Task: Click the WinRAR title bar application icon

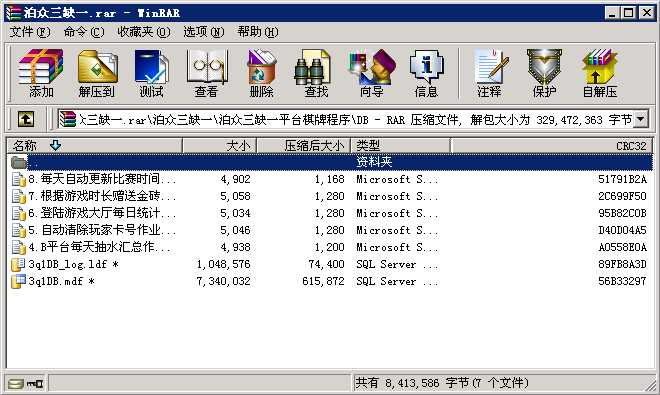Action: (x=13, y=13)
